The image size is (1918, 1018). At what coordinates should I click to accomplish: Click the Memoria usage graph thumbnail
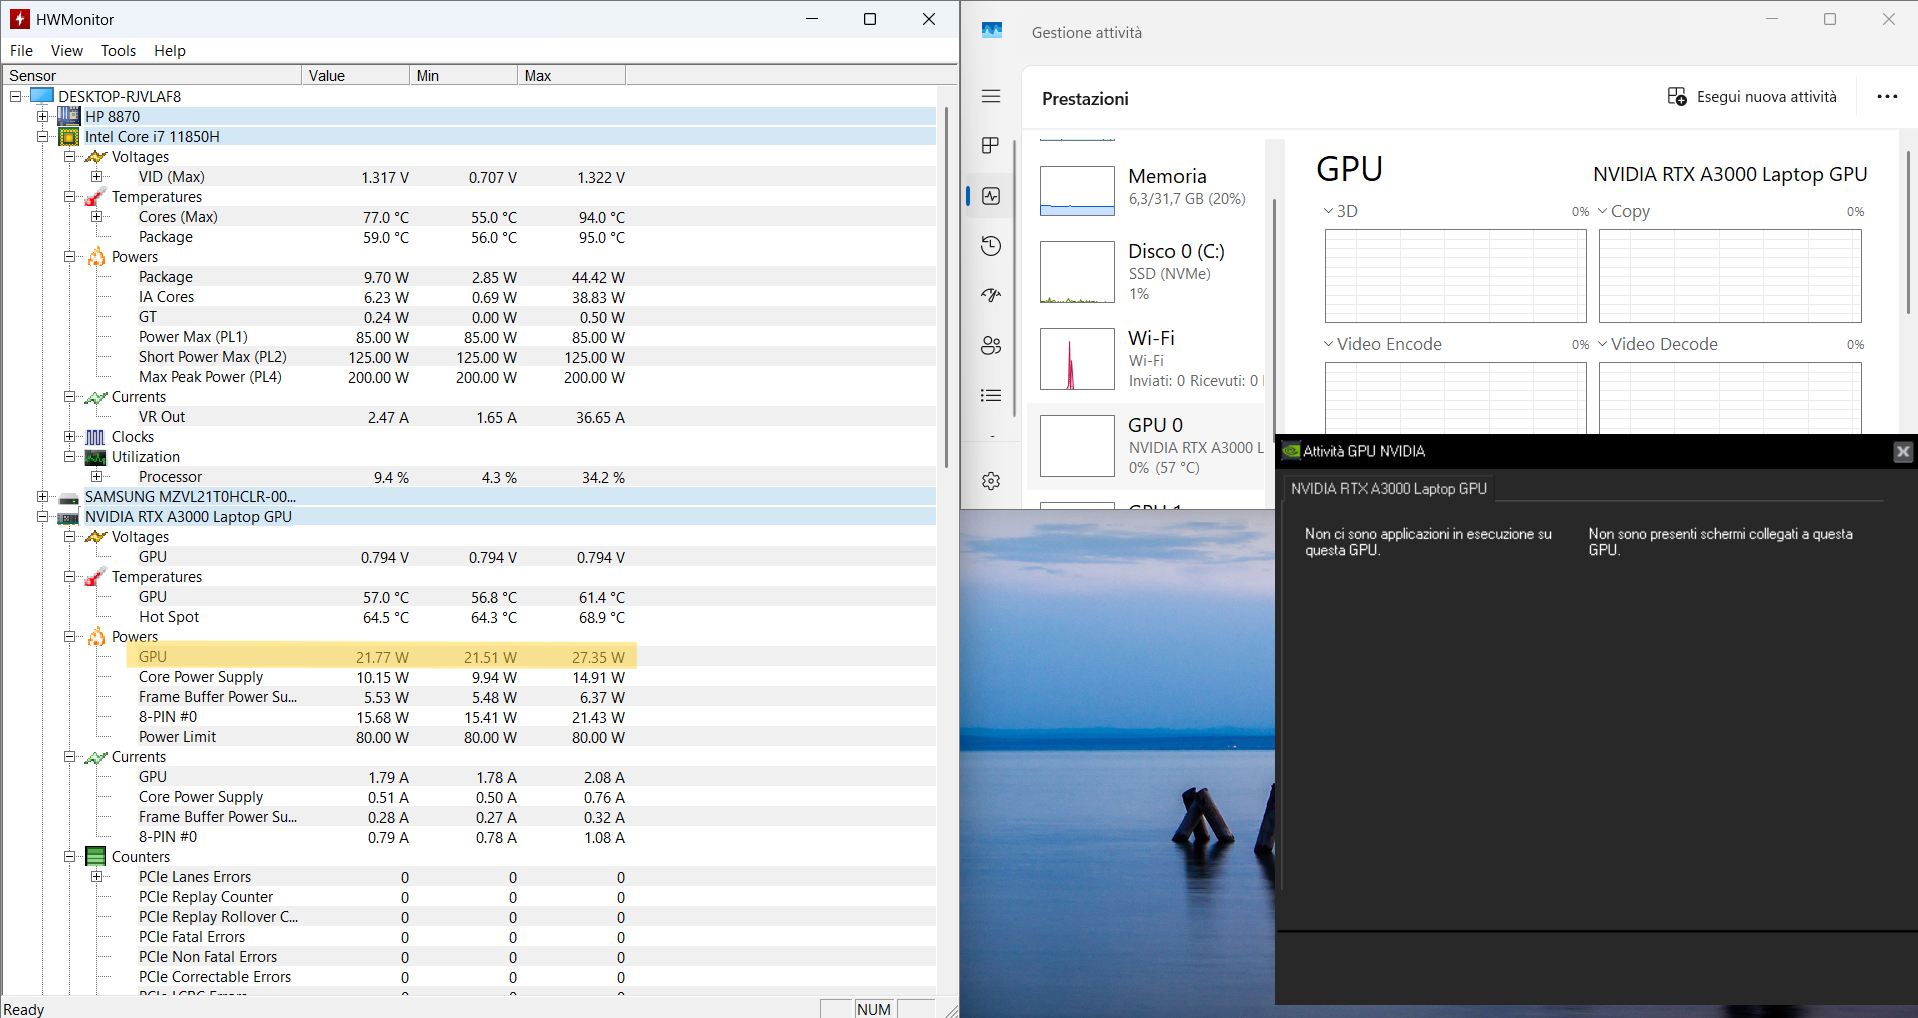(1076, 190)
